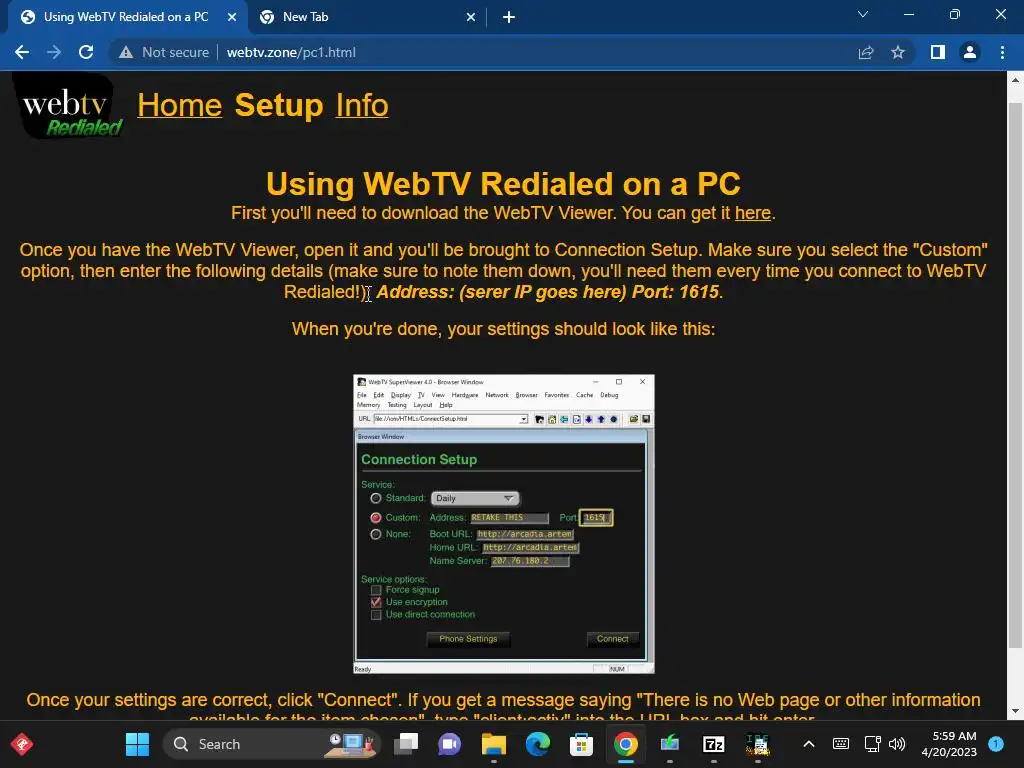
Task: Click the Chrome taskbar icon
Action: [x=626, y=744]
